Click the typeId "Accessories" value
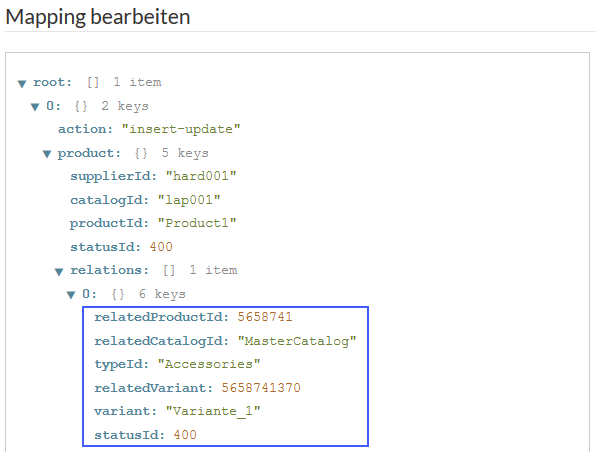596x452 pixels. point(209,364)
